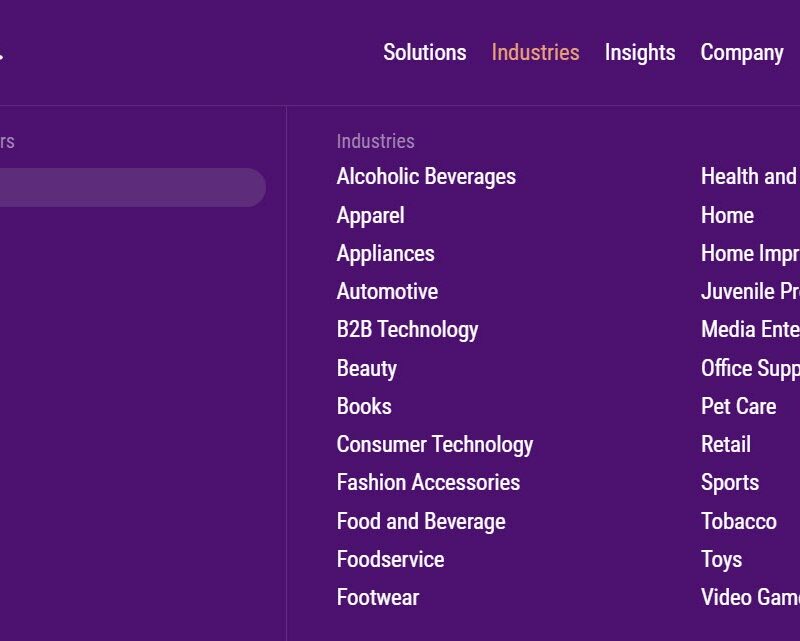Open the Beauty industry page
Image resolution: width=800 pixels, height=641 pixels.
click(367, 368)
